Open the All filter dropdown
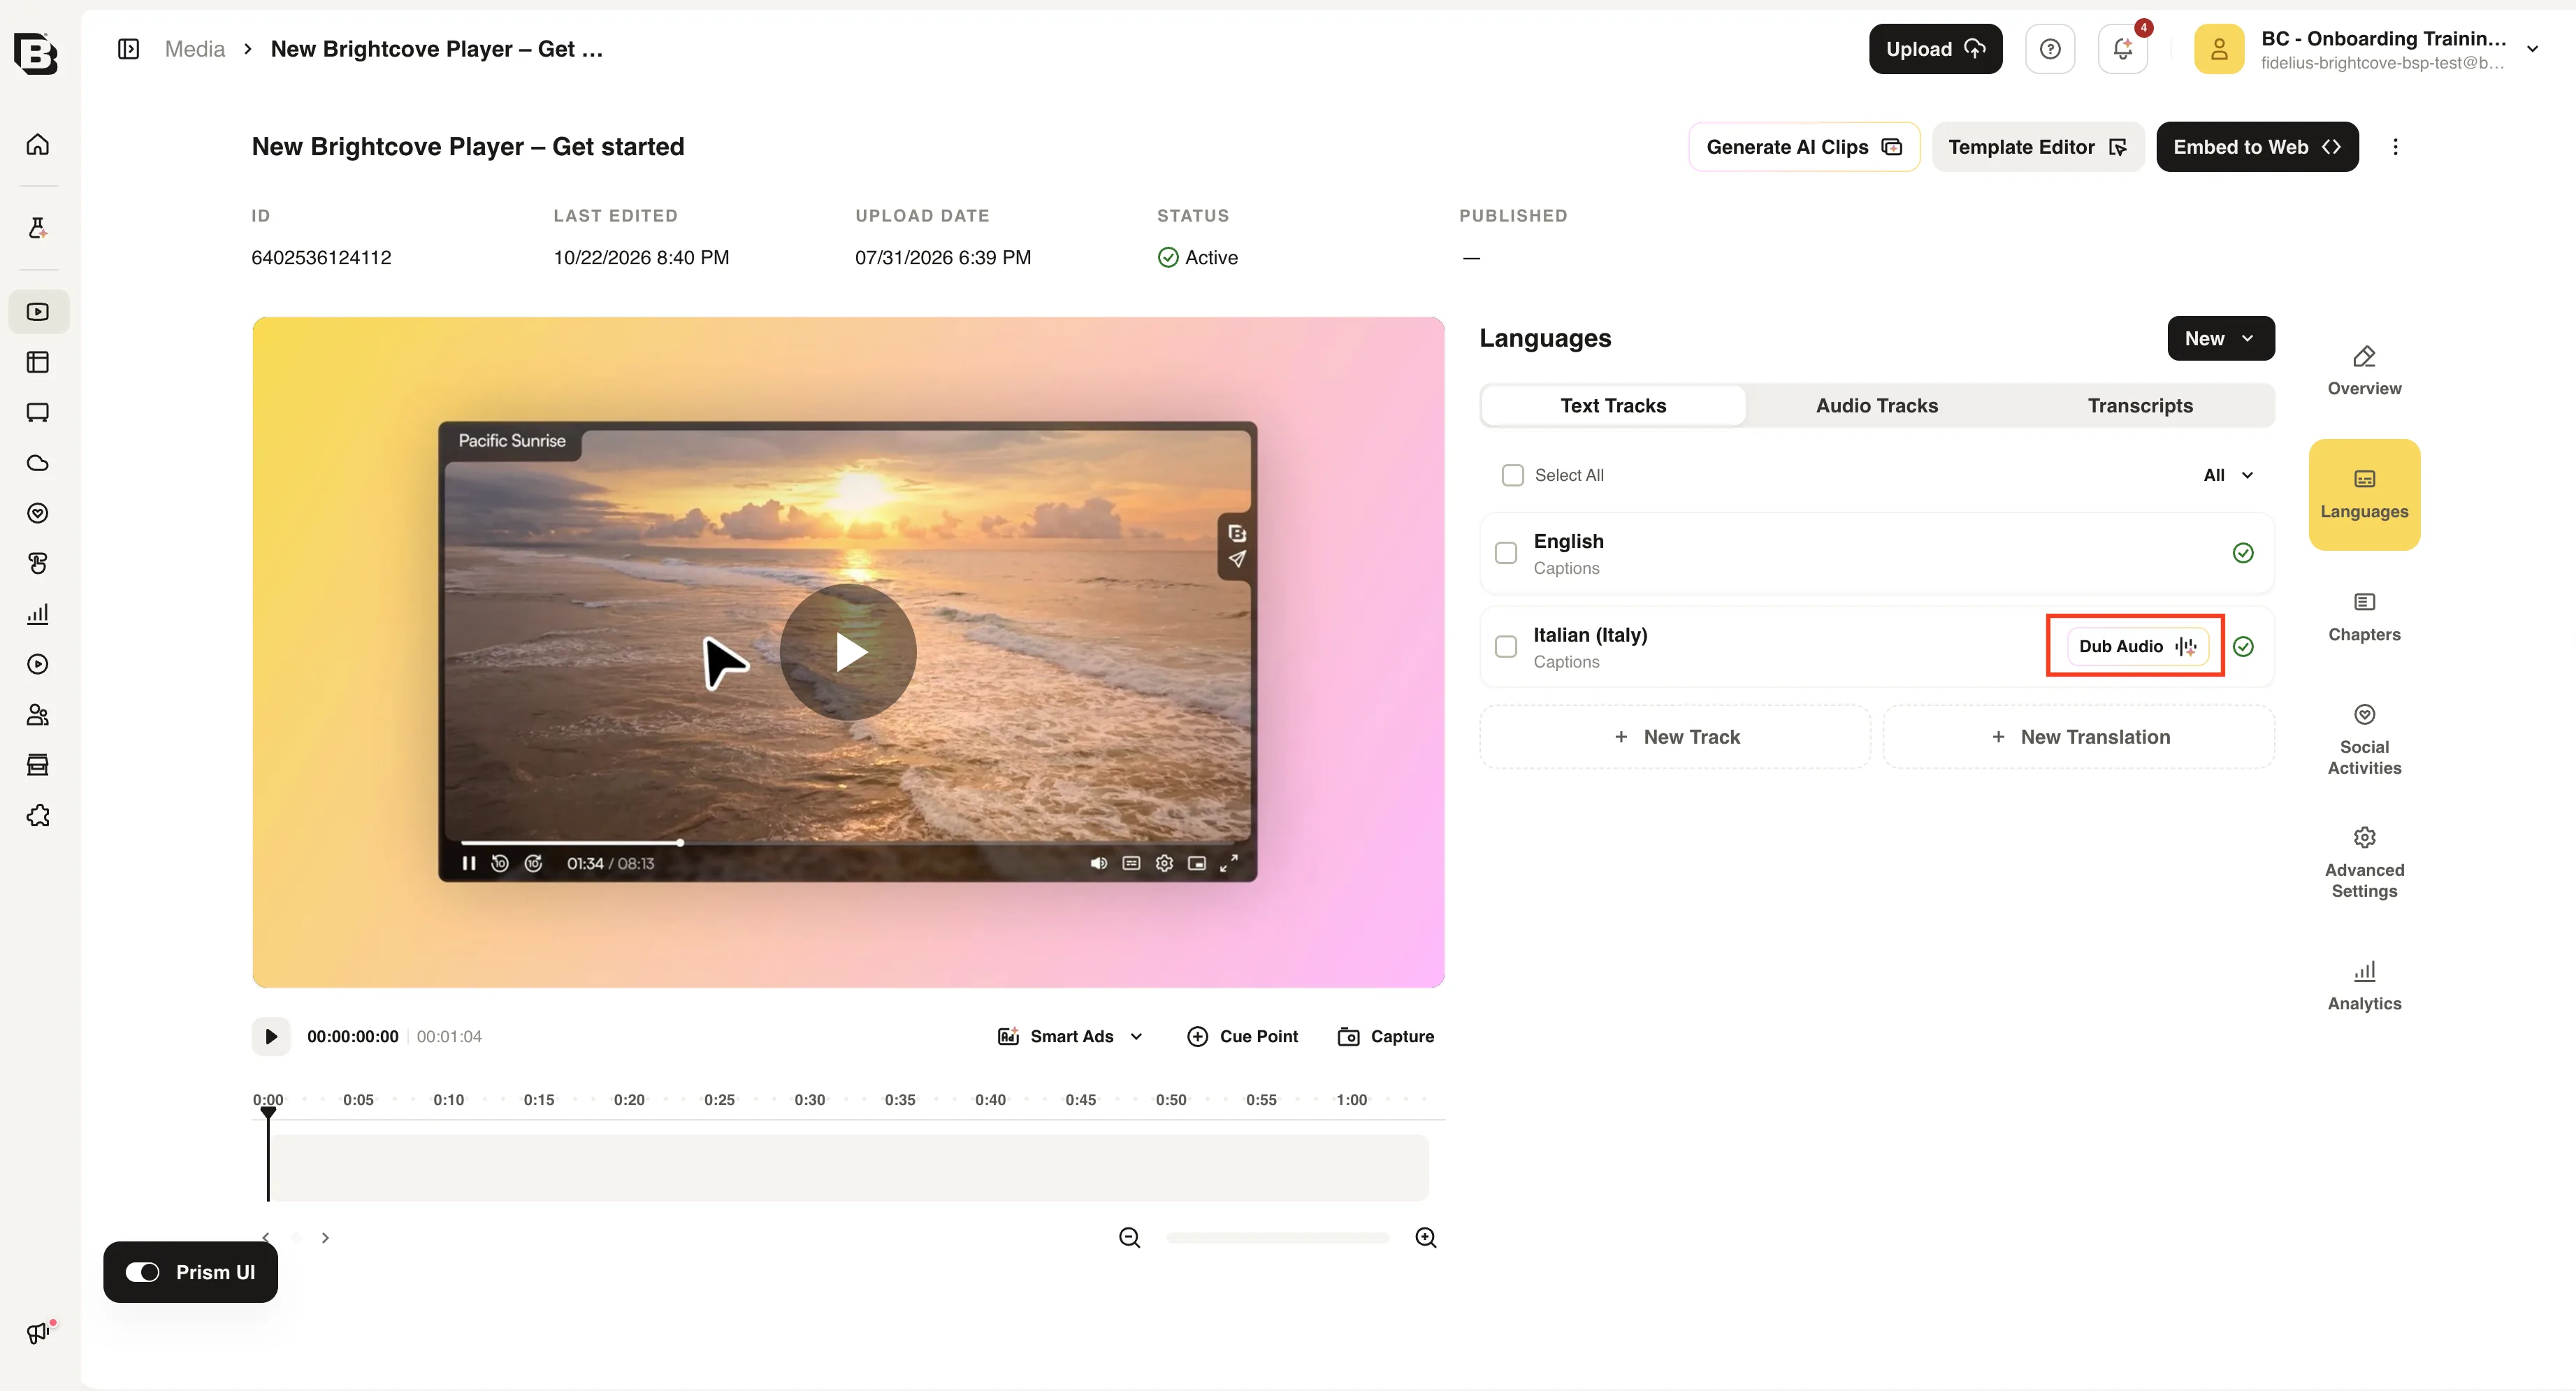Viewport: 2576px width, 1391px height. click(x=2228, y=475)
